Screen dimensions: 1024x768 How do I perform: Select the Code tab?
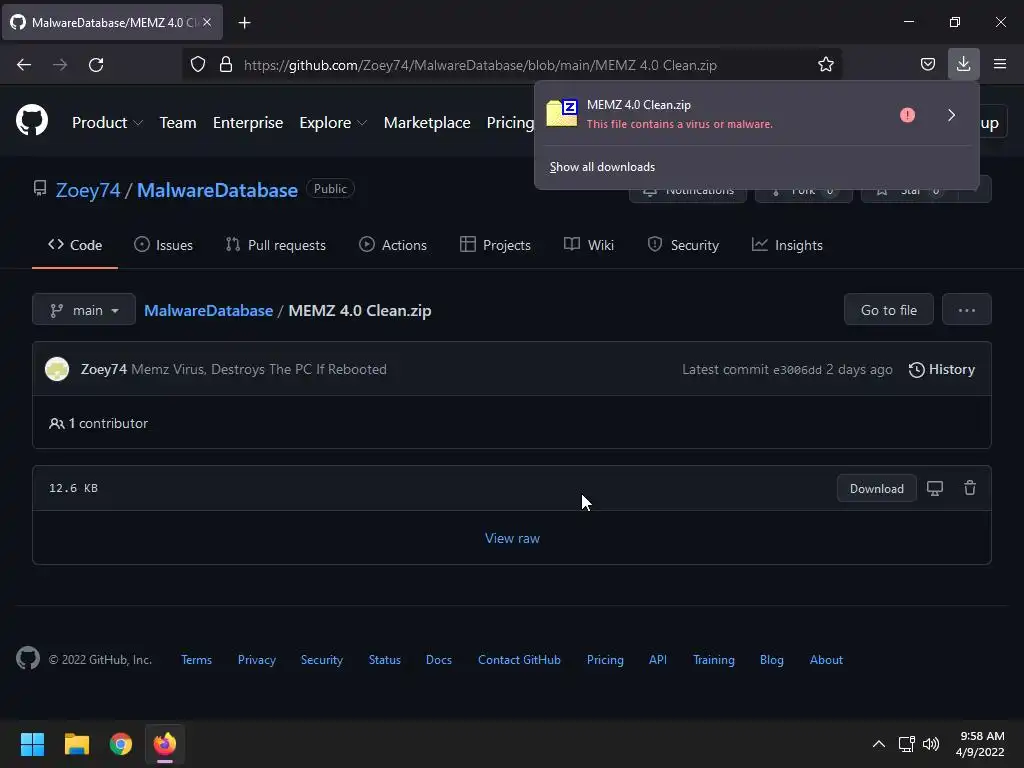coord(75,245)
